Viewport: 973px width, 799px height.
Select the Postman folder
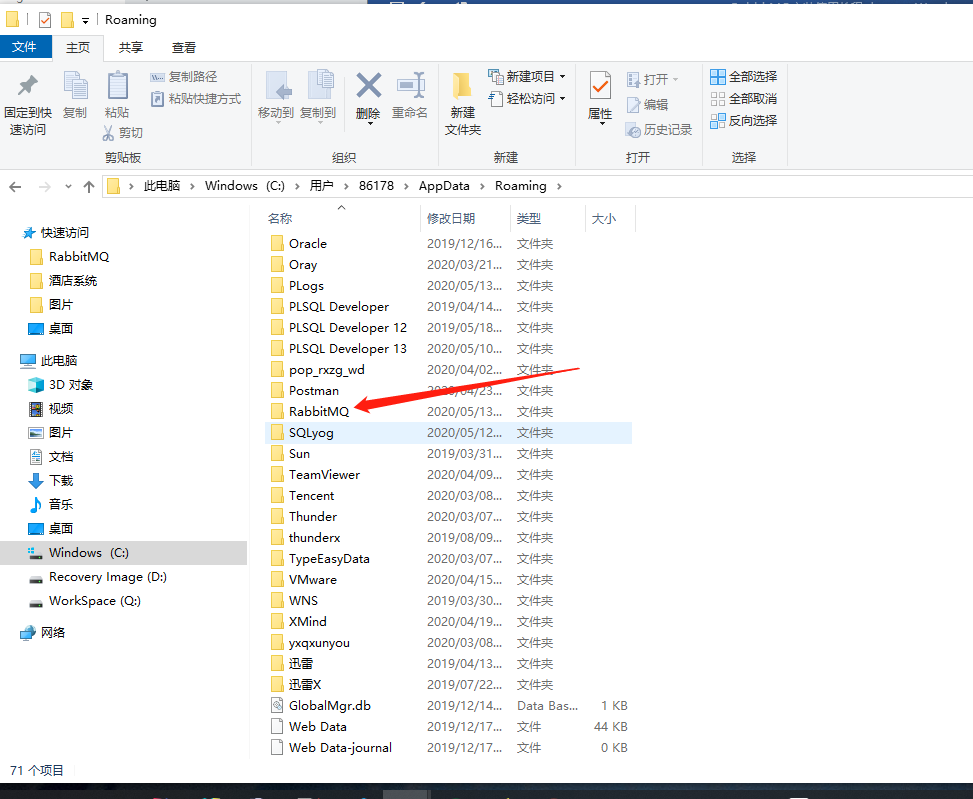coord(448,390)
